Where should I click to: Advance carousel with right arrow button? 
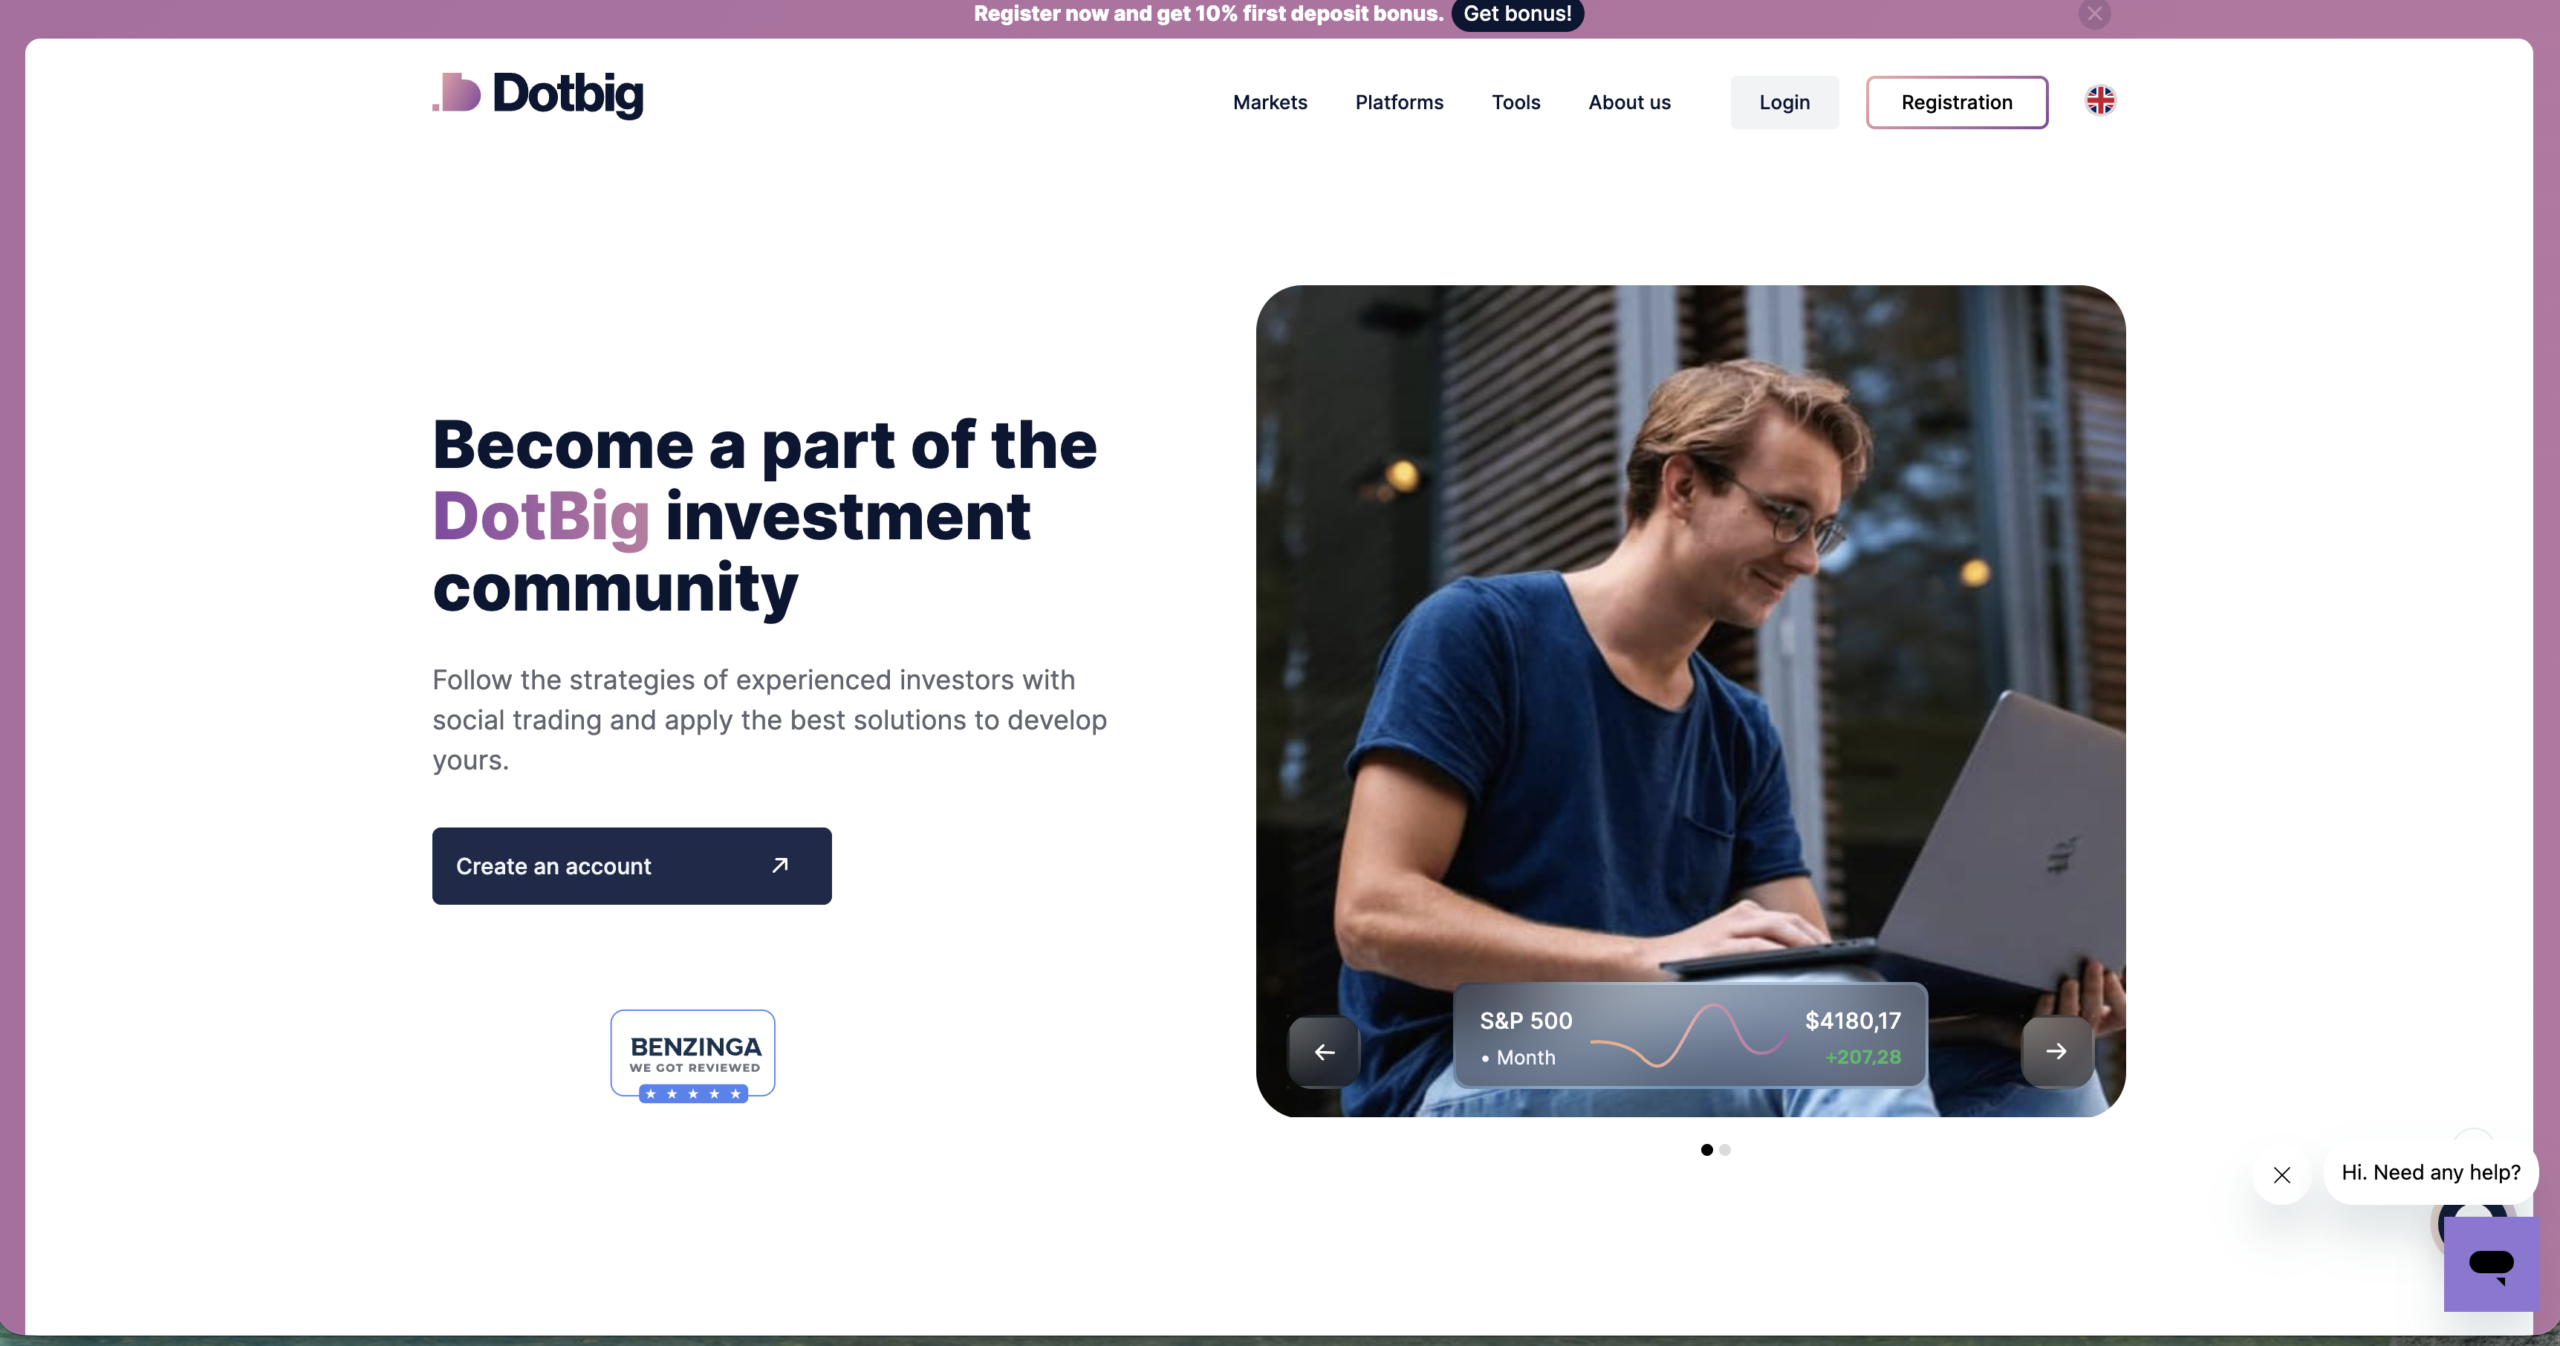point(2057,1051)
